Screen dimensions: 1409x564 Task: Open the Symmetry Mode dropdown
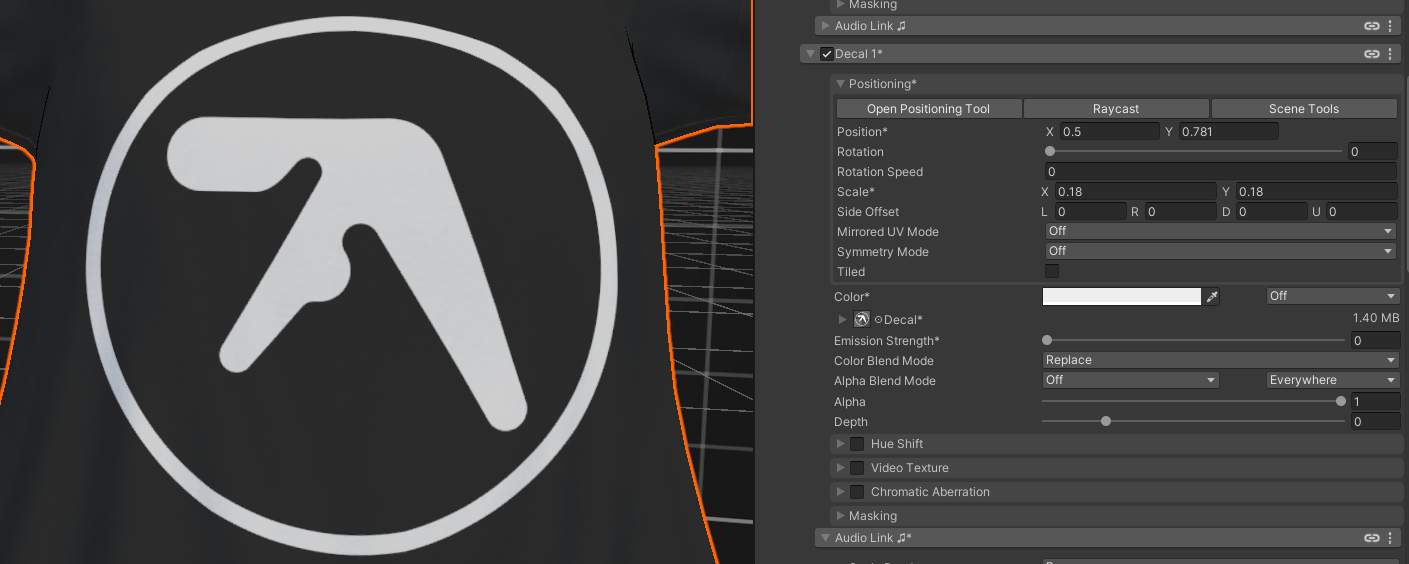[1220, 251]
